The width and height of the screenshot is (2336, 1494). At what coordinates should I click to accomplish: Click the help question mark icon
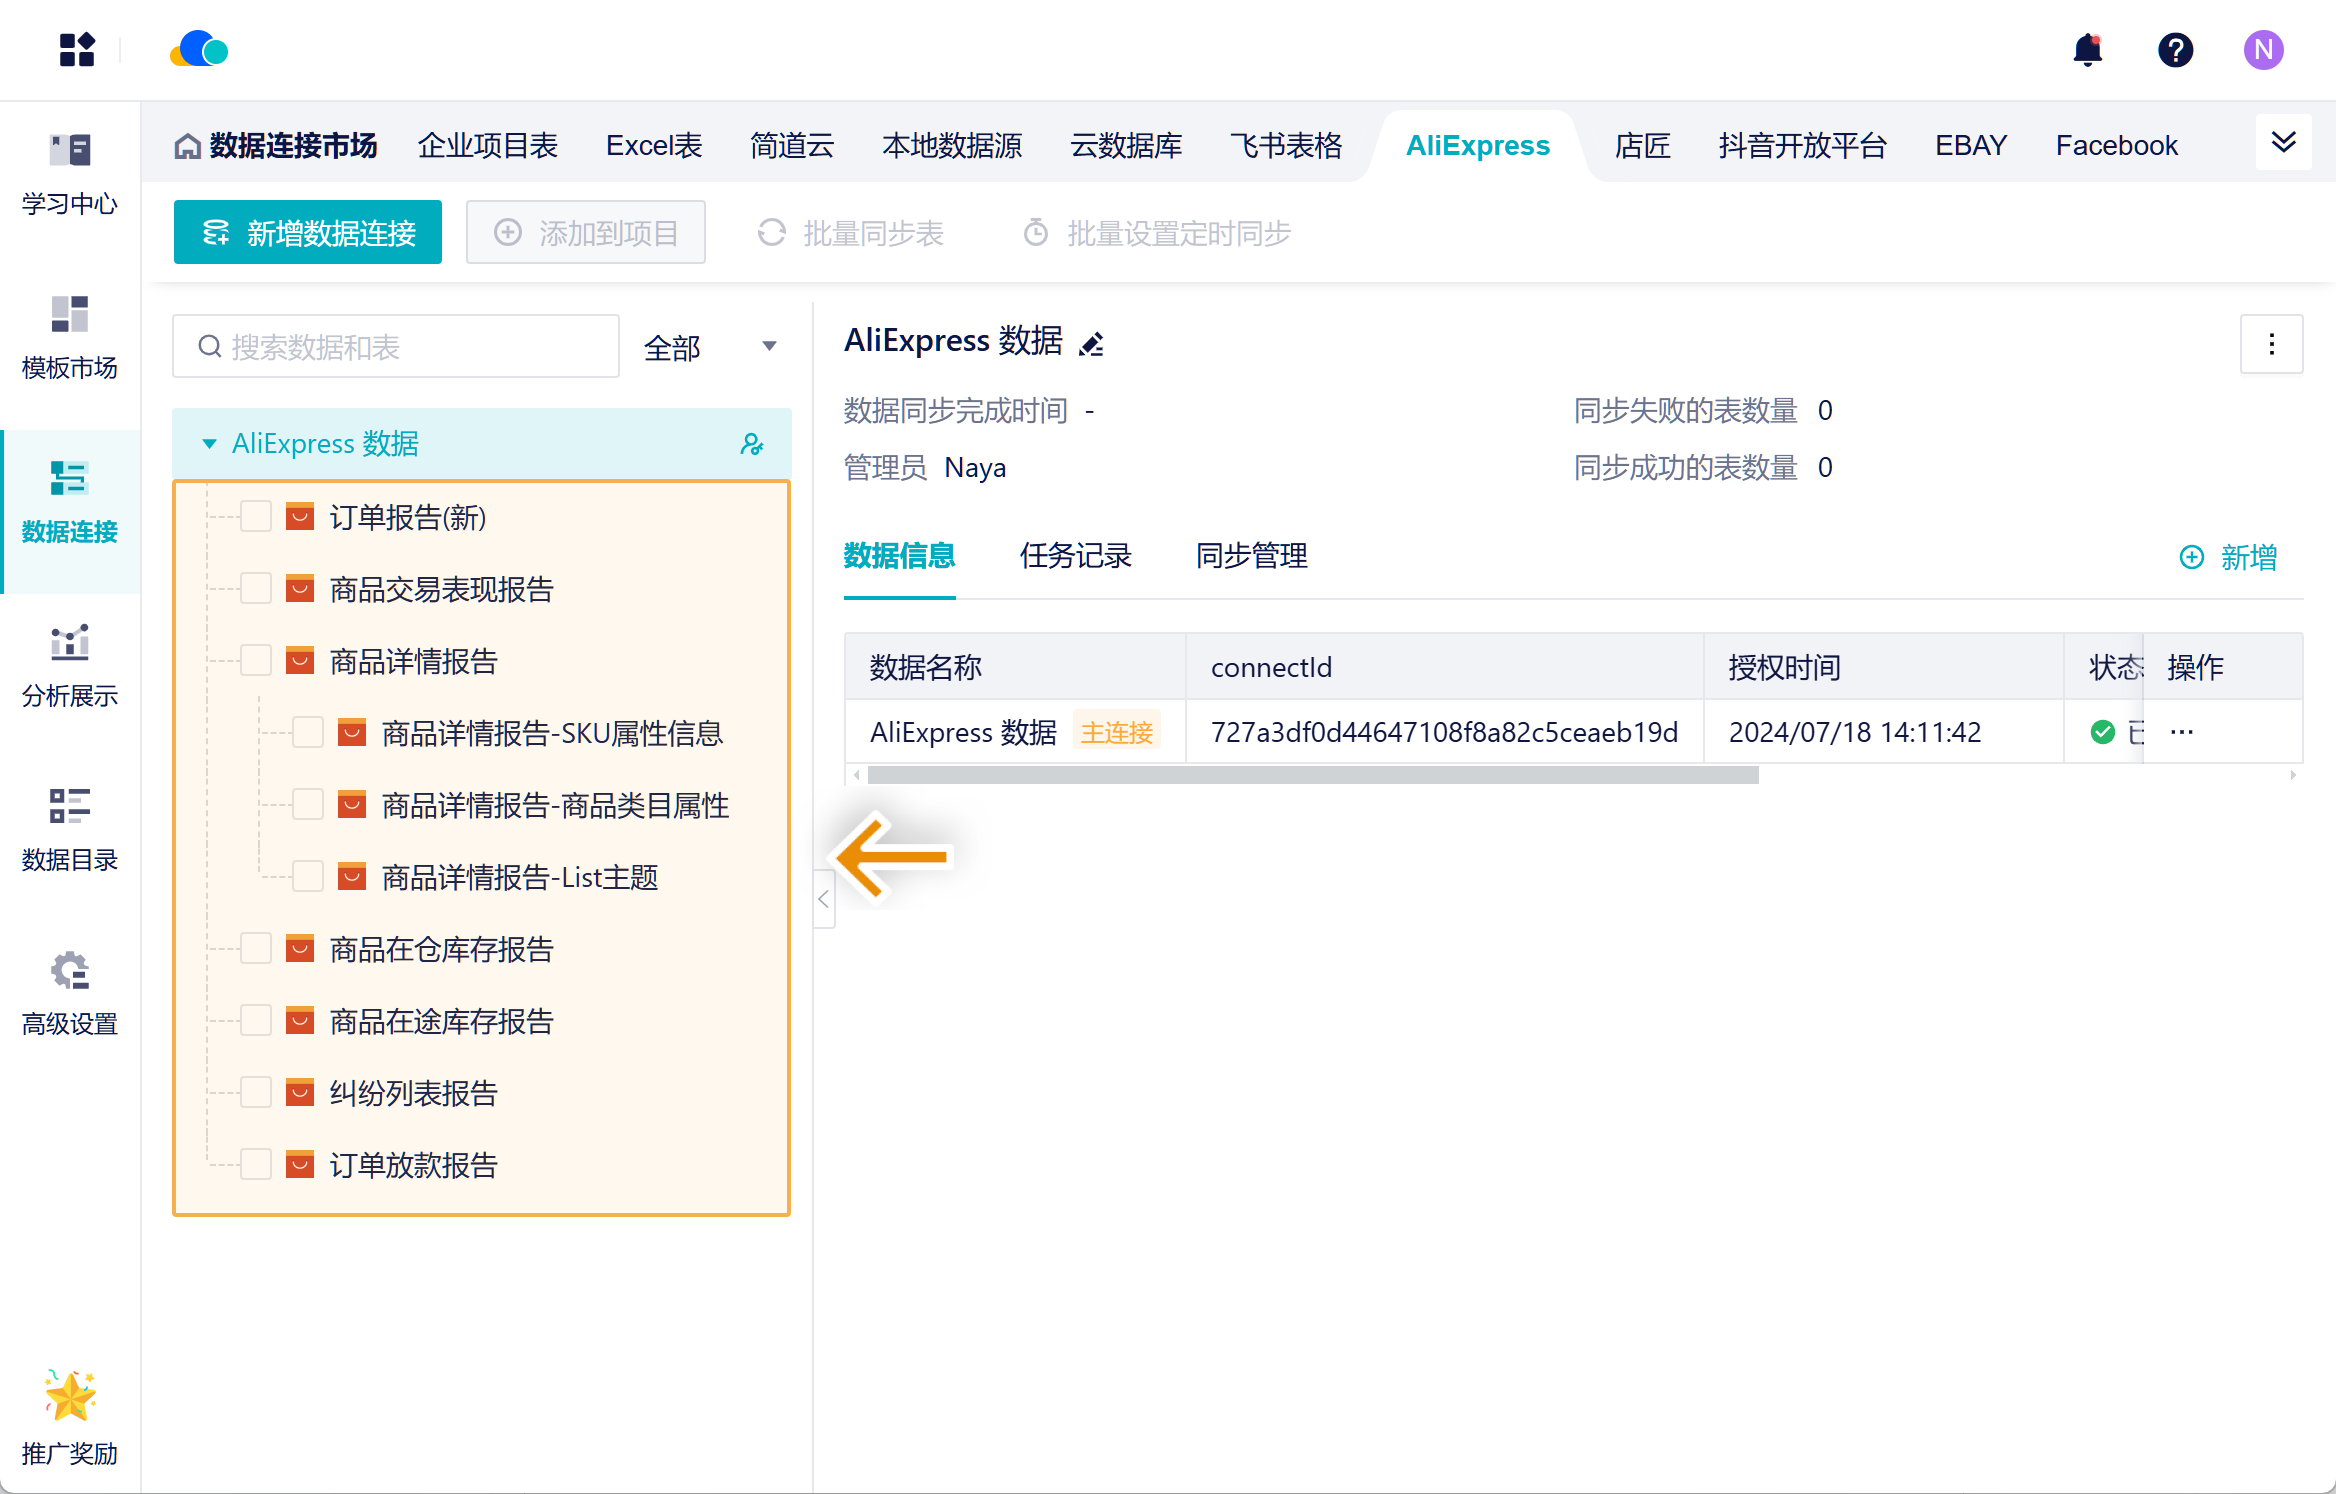2175,50
